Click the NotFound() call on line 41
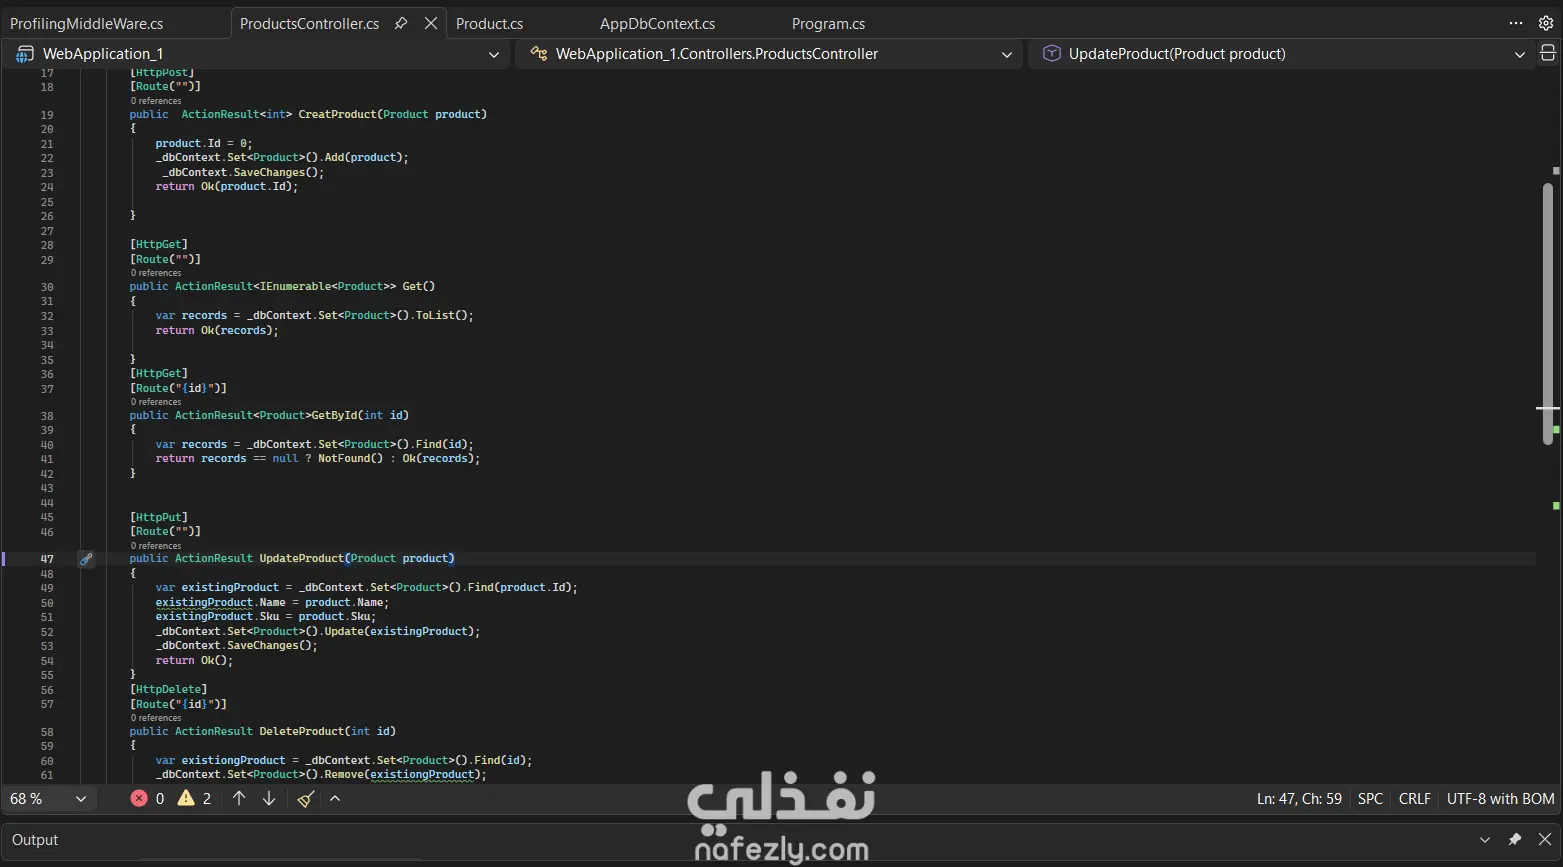 (x=350, y=458)
